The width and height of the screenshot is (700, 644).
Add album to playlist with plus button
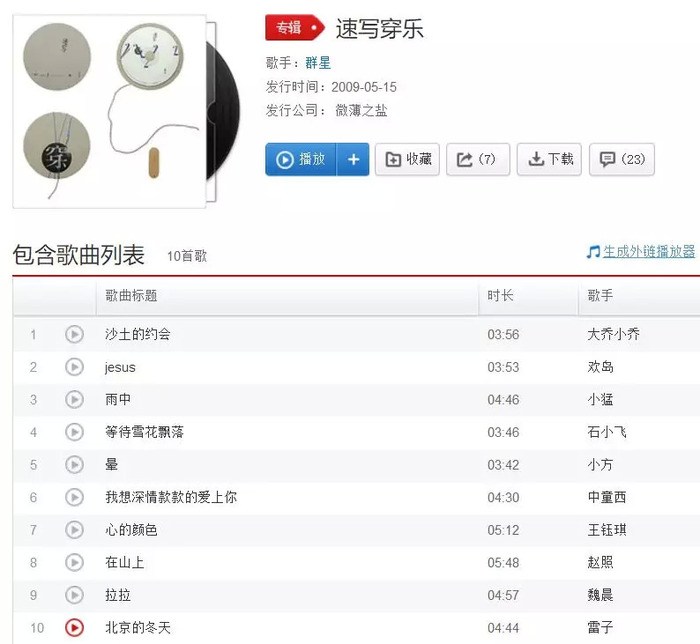pyautogui.click(x=353, y=159)
